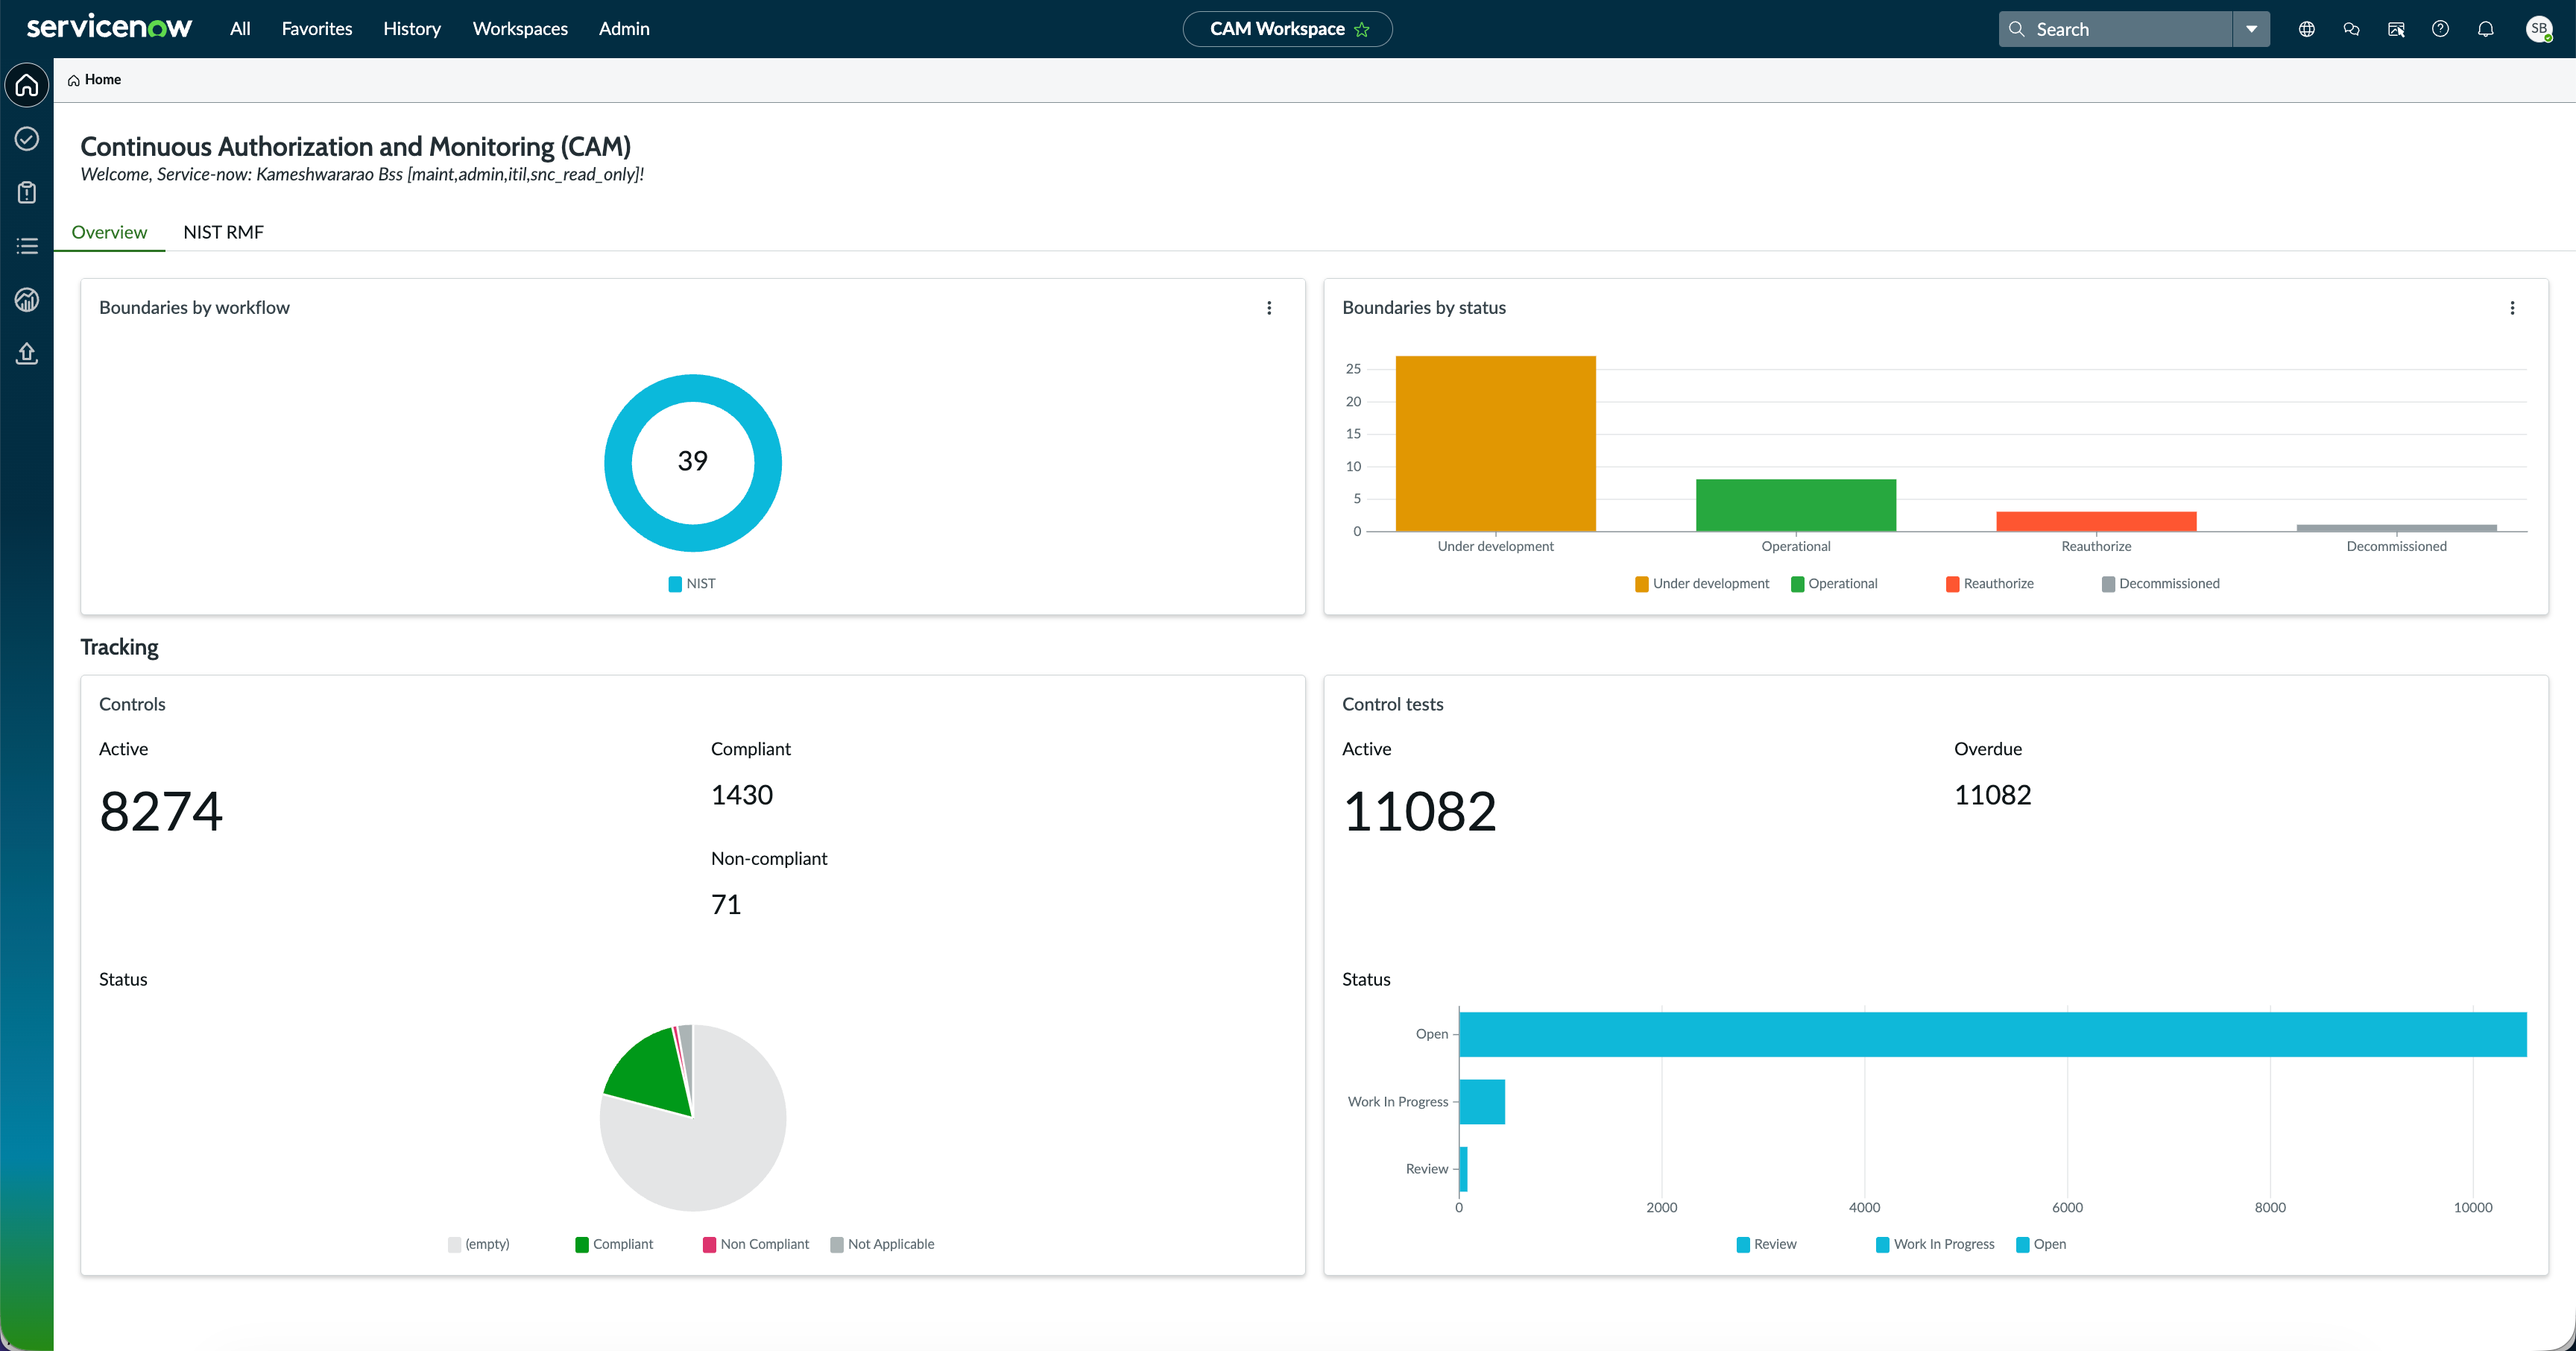Click the globe icon in header
This screenshot has width=2576, height=1351.
(x=2306, y=29)
